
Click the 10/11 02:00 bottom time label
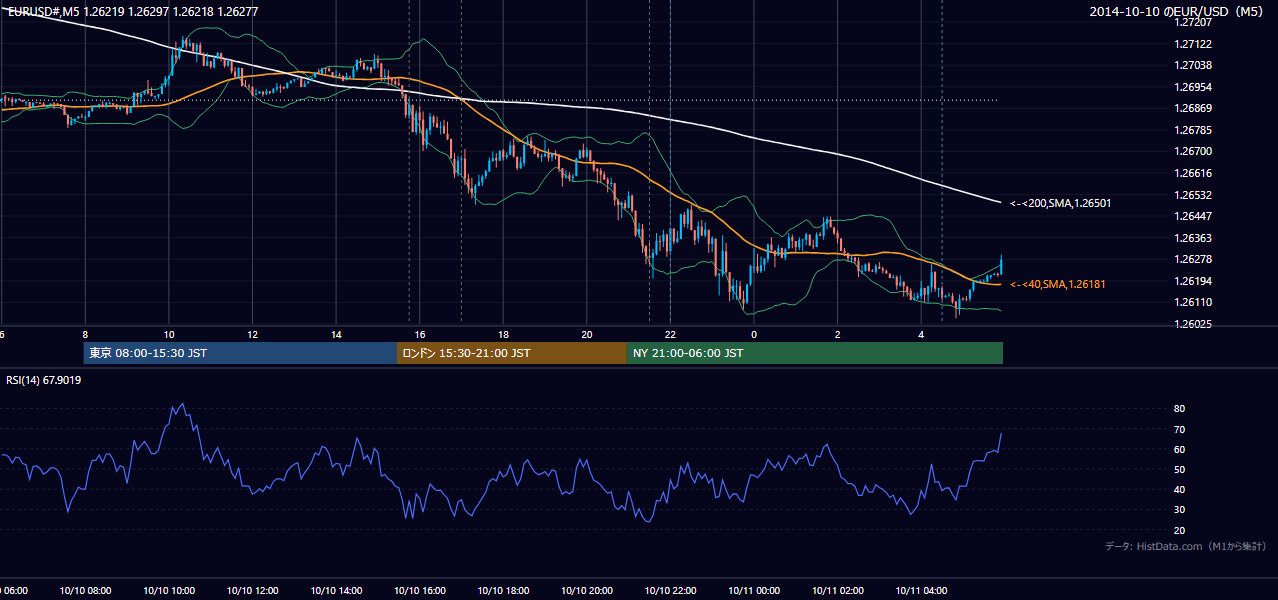838,591
